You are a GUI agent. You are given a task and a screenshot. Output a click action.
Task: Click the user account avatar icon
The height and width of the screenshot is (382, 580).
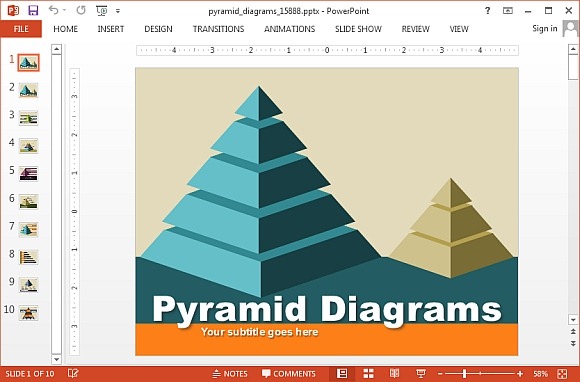570,28
